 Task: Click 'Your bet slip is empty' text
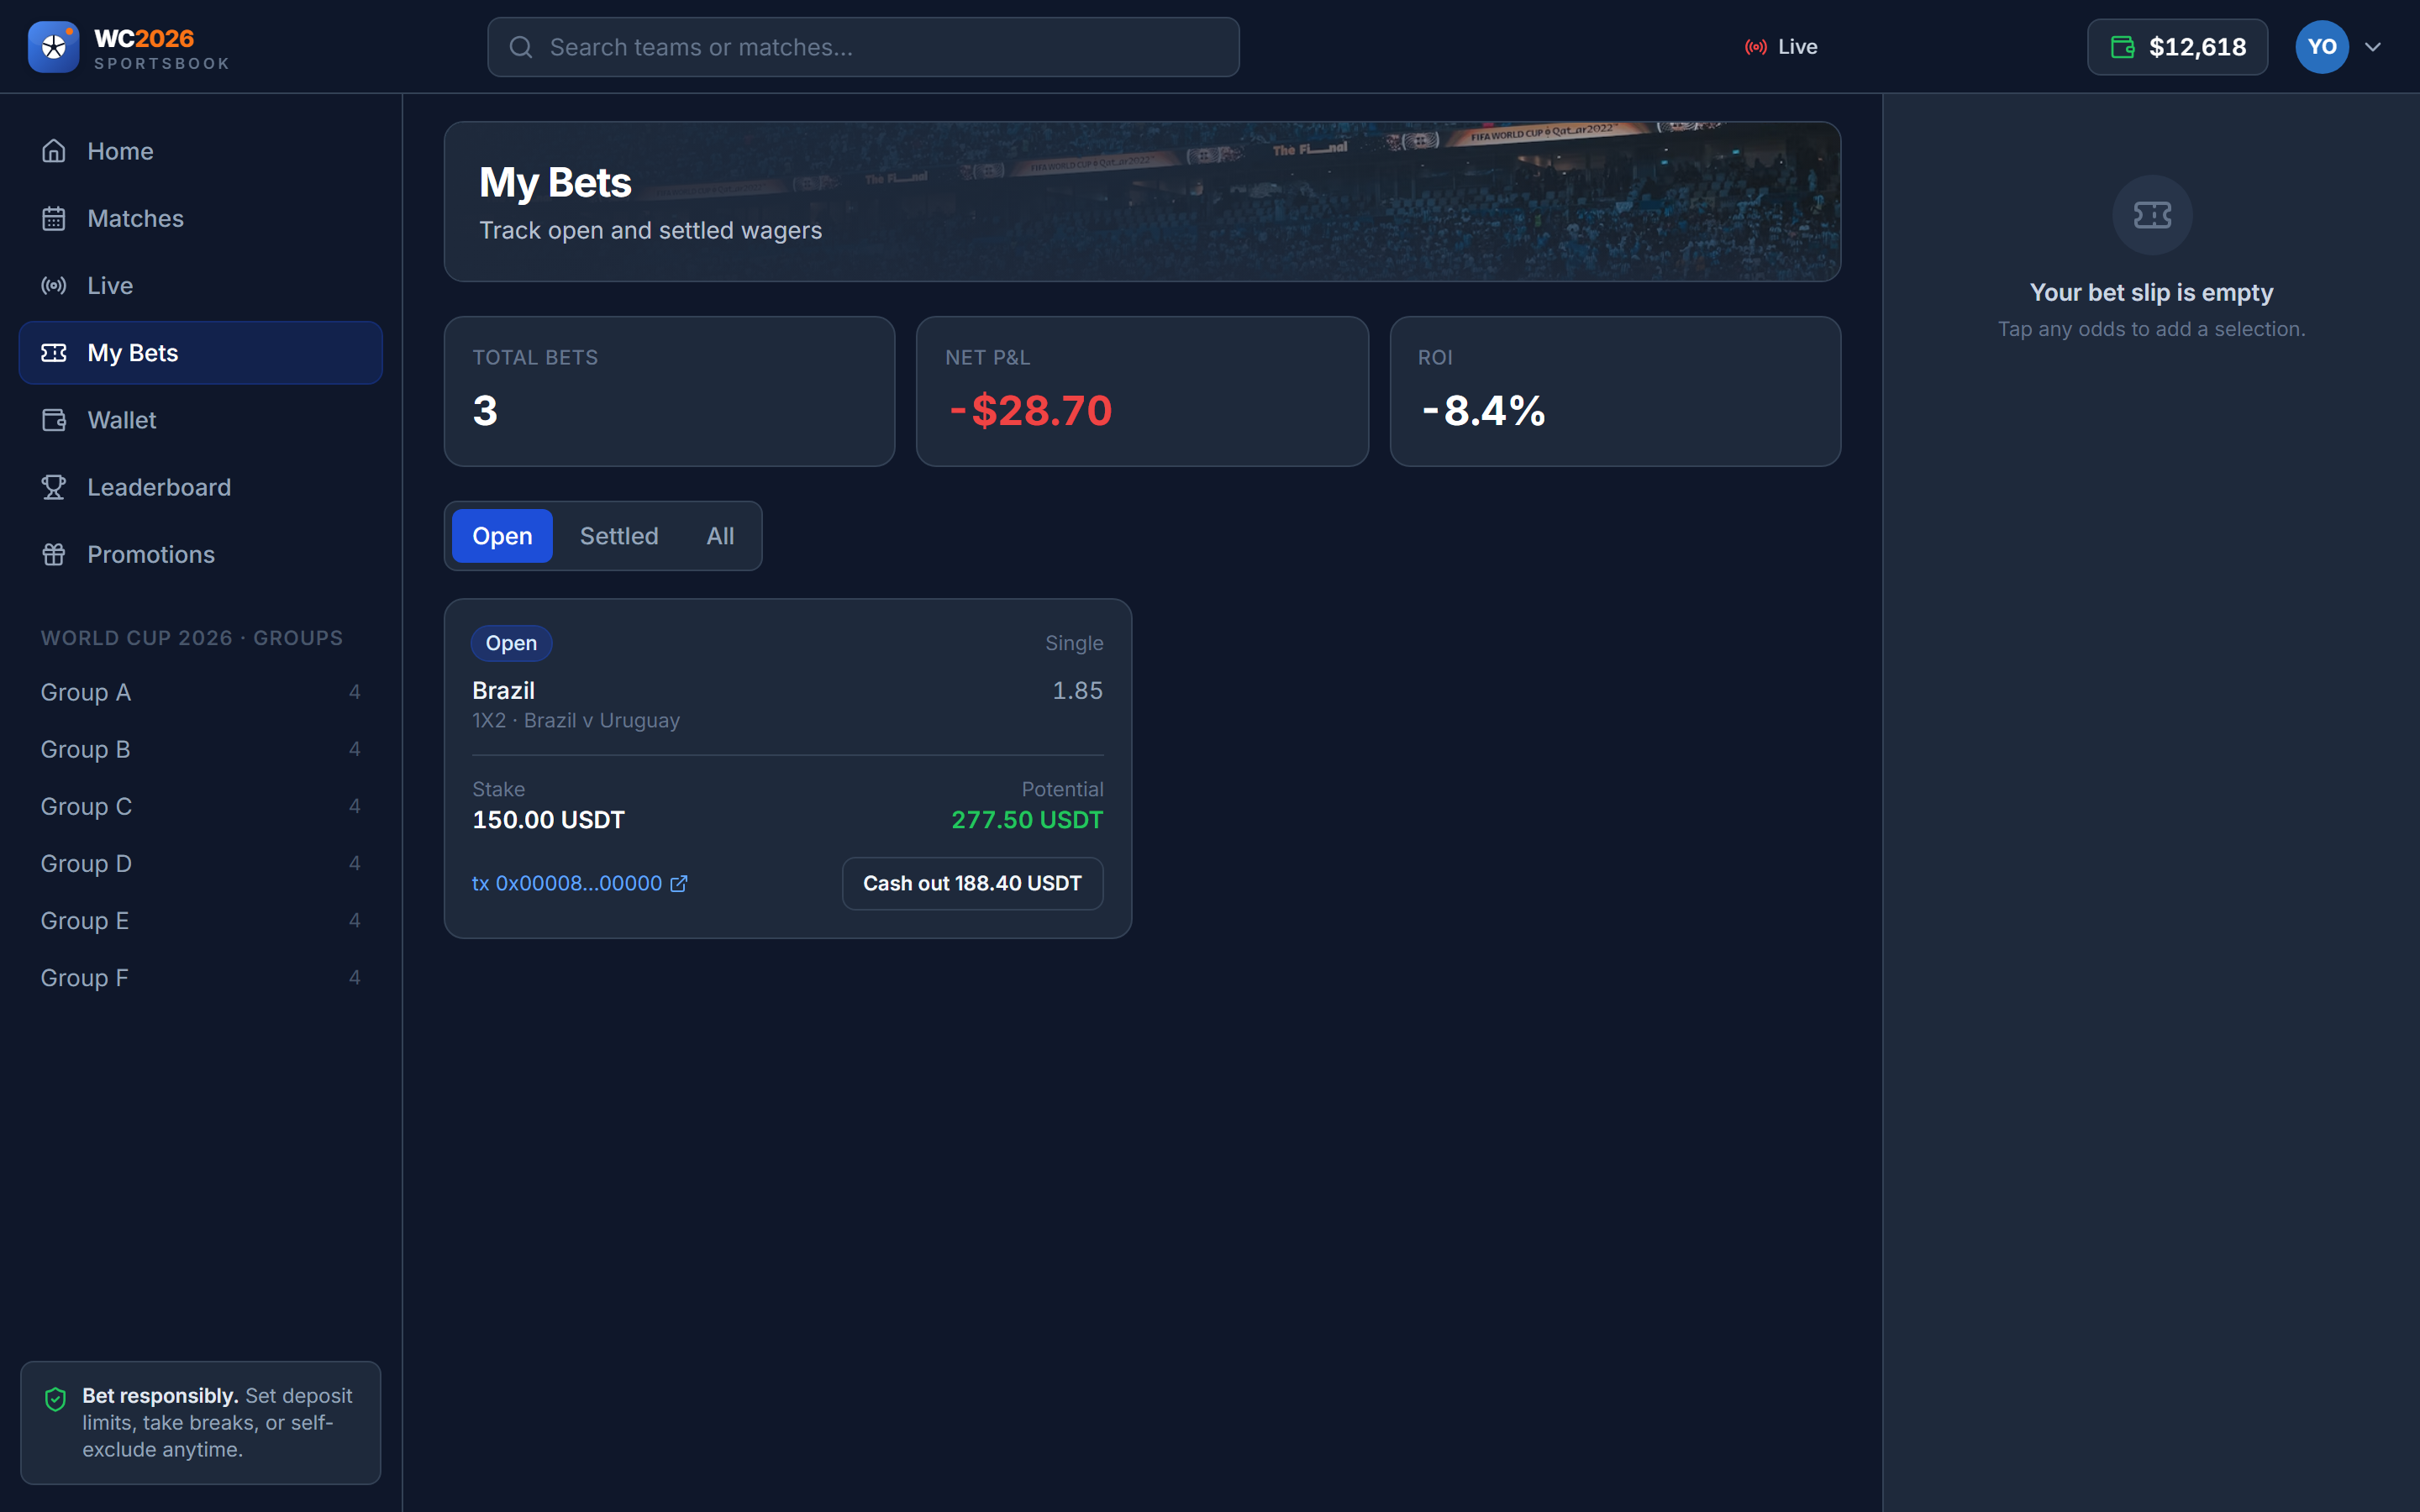click(x=2151, y=293)
